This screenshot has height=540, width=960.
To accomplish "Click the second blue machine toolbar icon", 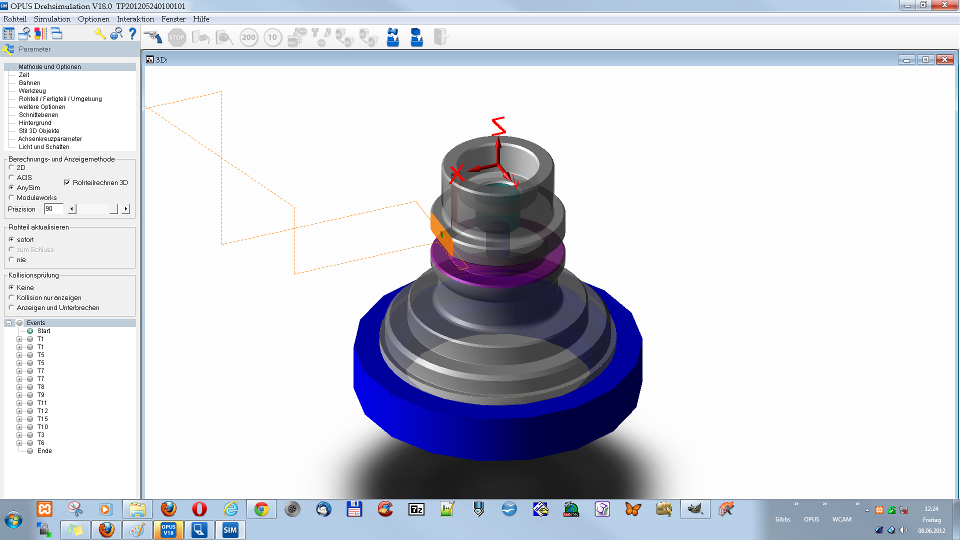I will tap(417, 37).
